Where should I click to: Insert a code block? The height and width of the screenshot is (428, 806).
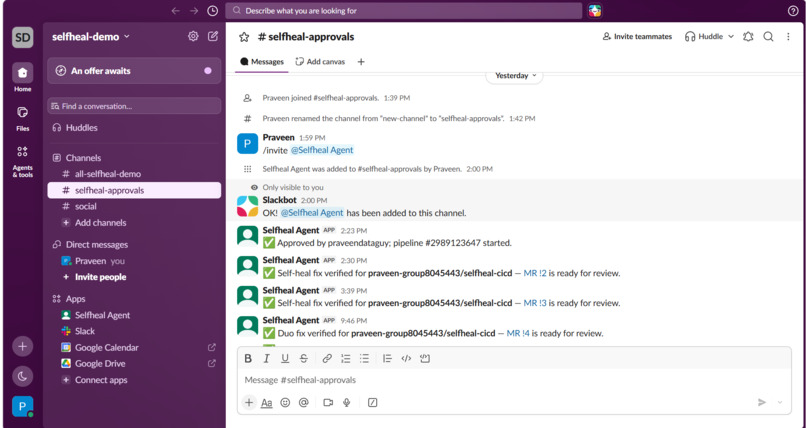click(x=425, y=359)
